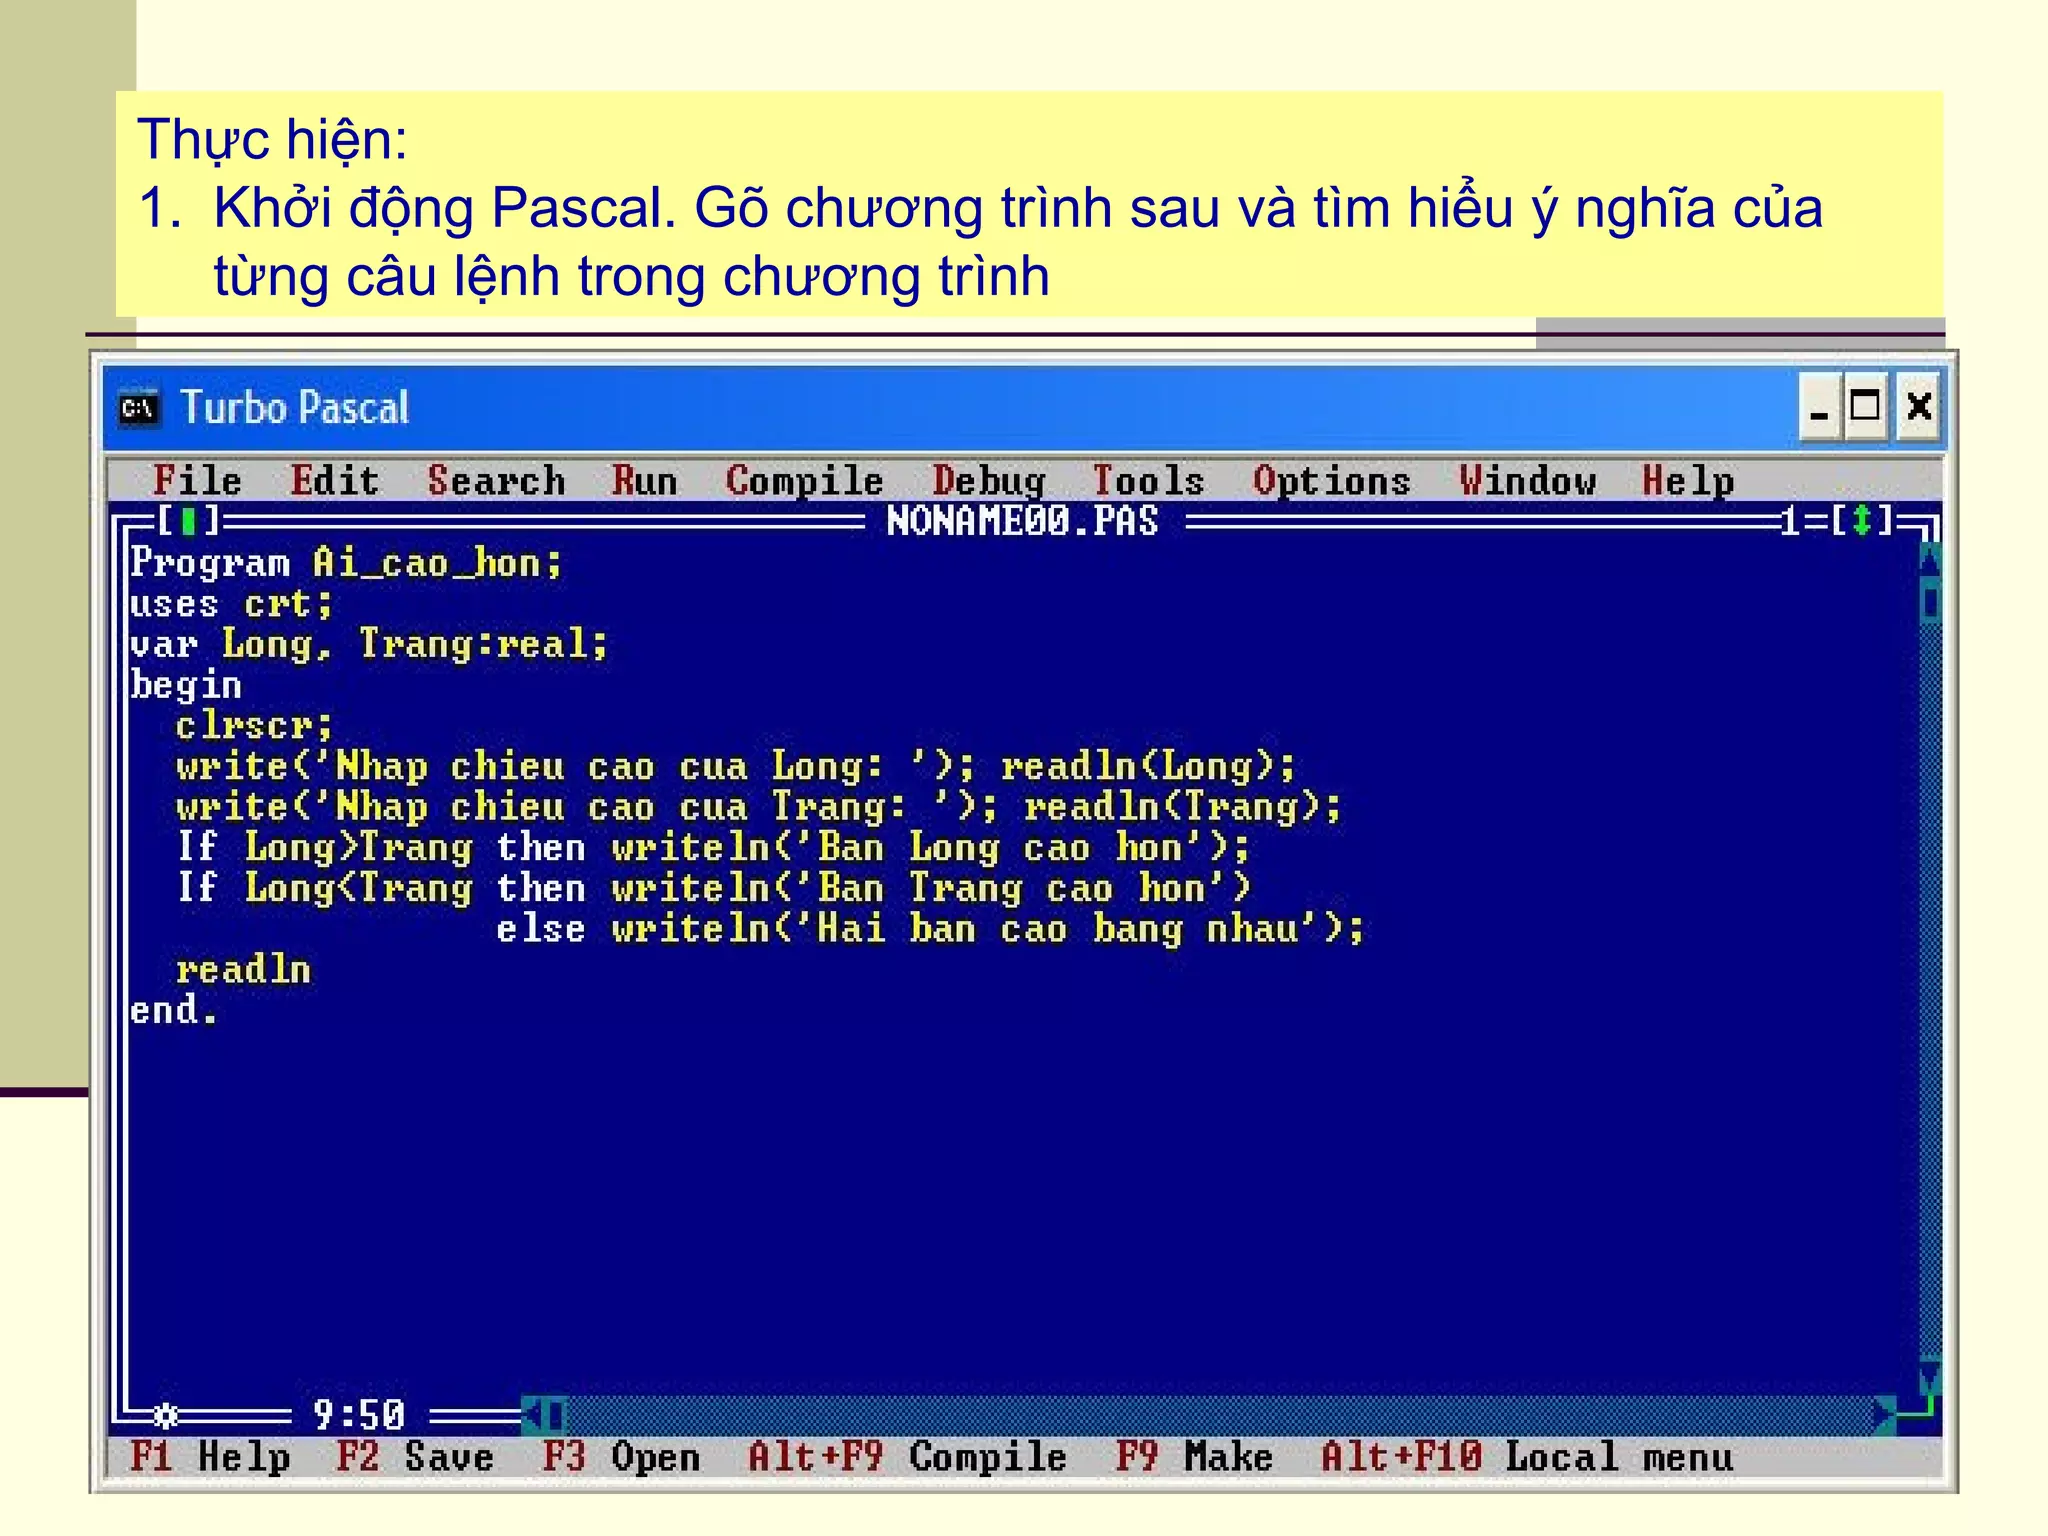This screenshot has height=1536, width=2048.
Task: Open the Search menu
Action: pyautogui.click(x=496, y=481)
